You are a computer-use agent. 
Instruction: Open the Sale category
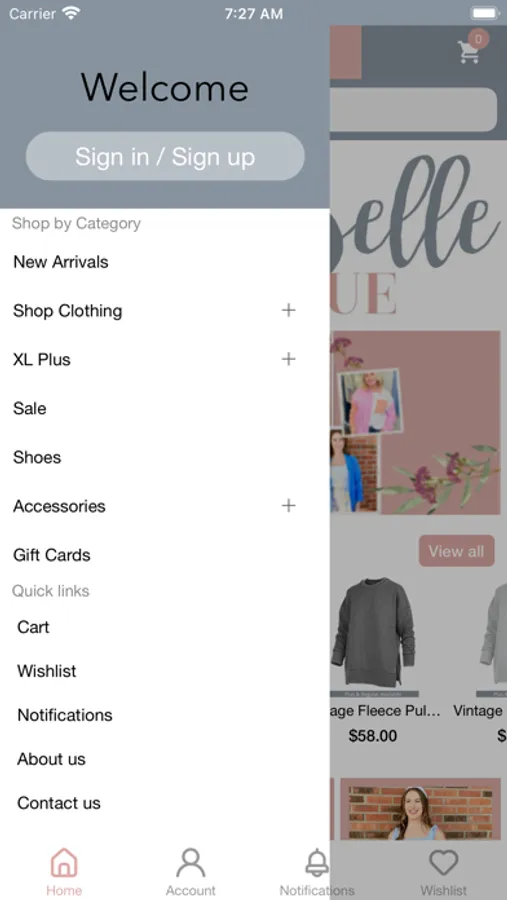[x=29, y=408]
